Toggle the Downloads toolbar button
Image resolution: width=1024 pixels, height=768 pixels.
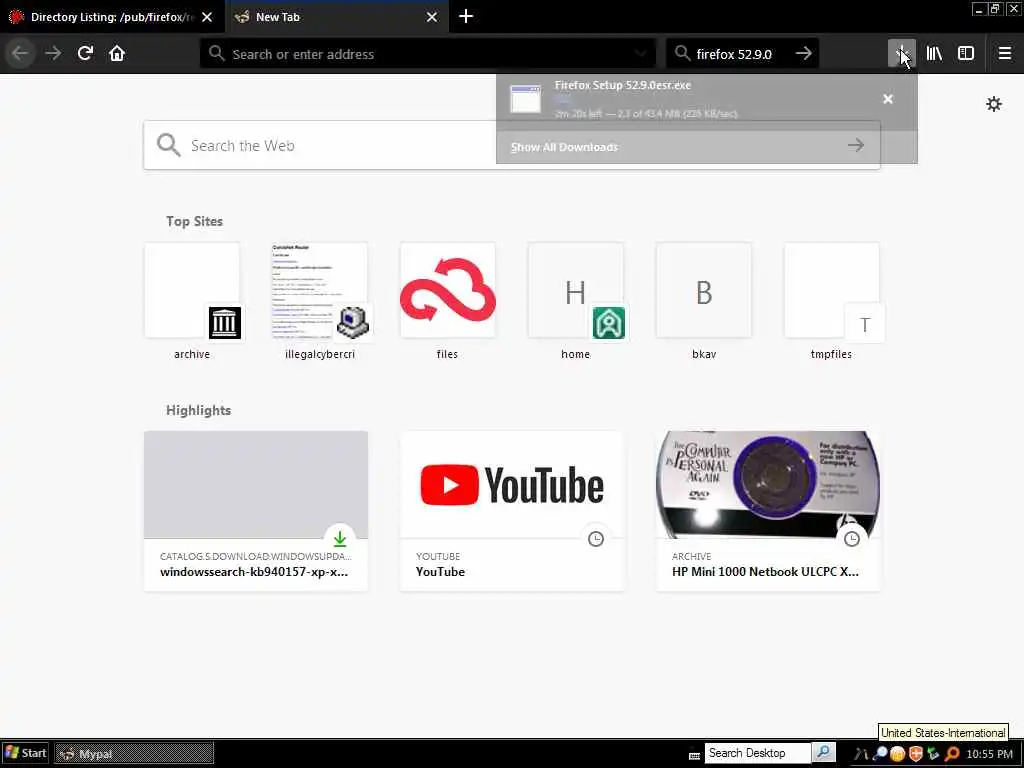[901, 54]
